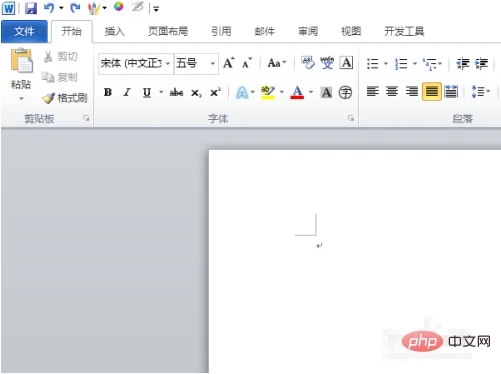Image resolution: width=501 pixels, height=374 pixels.
Task: Click the Clear Formatting eraser icon
Action: [x=308, y=63]
